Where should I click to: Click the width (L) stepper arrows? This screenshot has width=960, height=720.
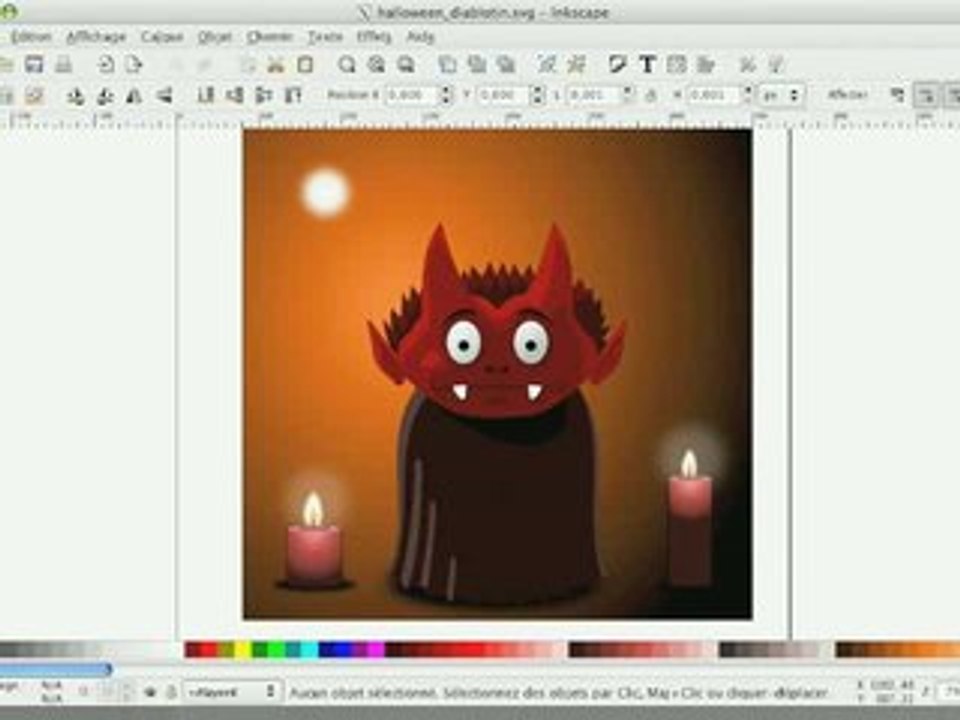tap(628, 96)
